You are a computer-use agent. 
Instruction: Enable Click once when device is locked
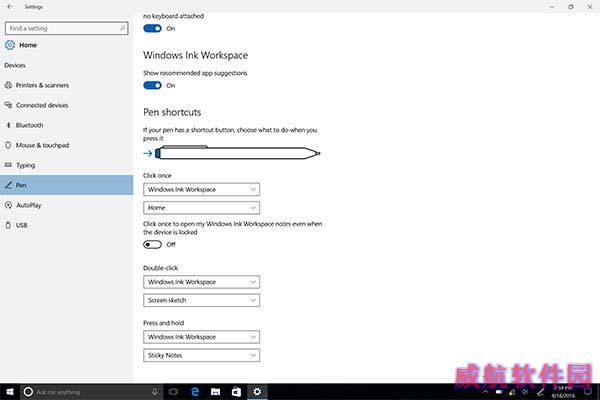(152, 245)
